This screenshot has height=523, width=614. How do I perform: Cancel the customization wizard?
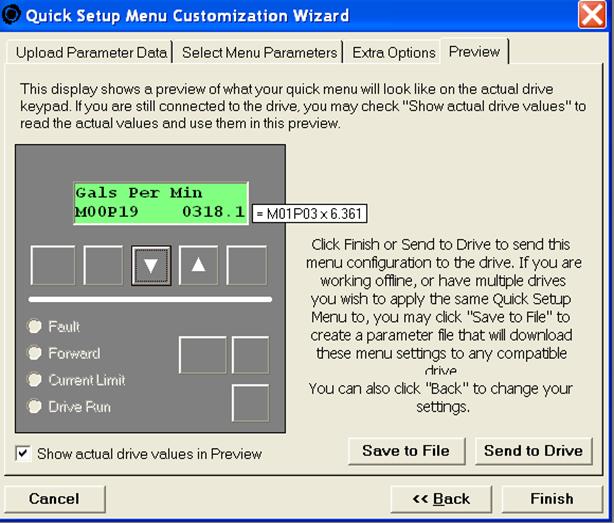[x=54, y=498]
